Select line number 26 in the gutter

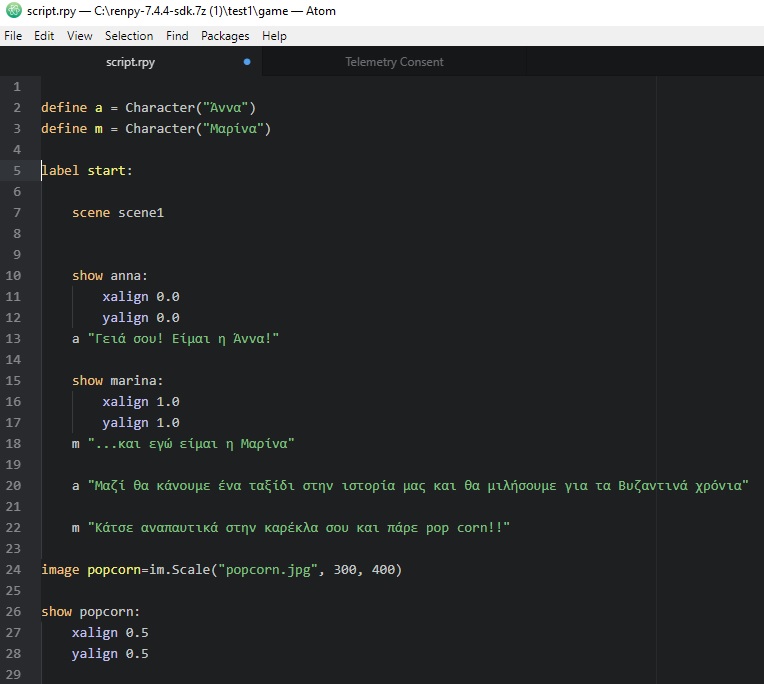pos(14,612)
